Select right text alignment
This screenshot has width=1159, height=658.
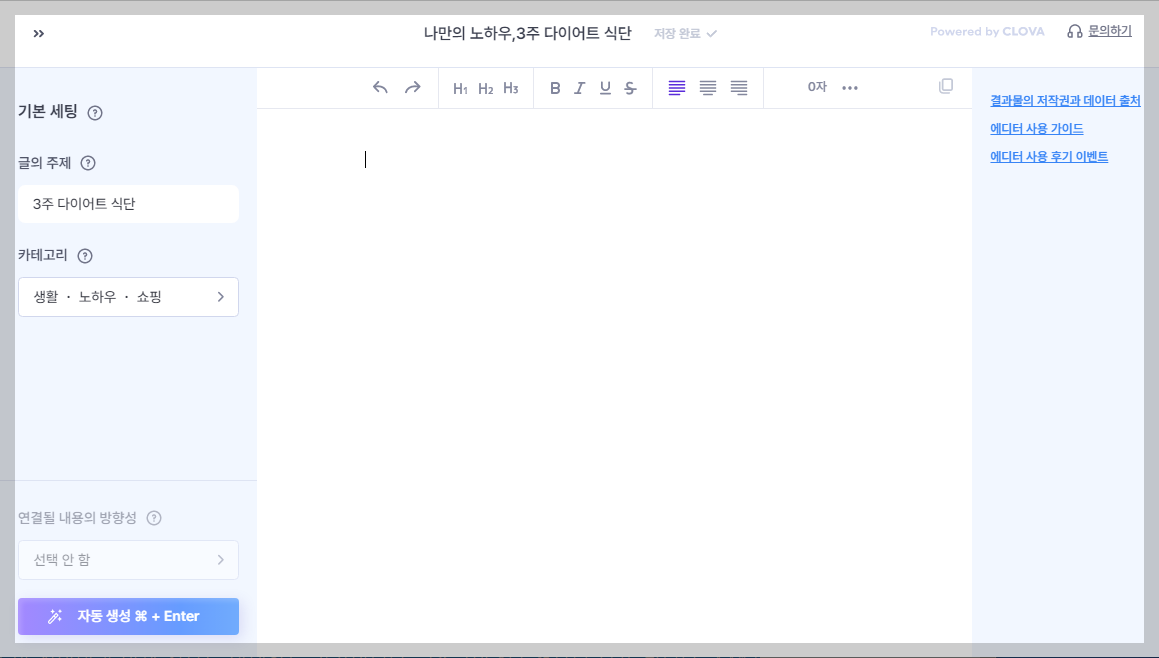pos(739,88)
